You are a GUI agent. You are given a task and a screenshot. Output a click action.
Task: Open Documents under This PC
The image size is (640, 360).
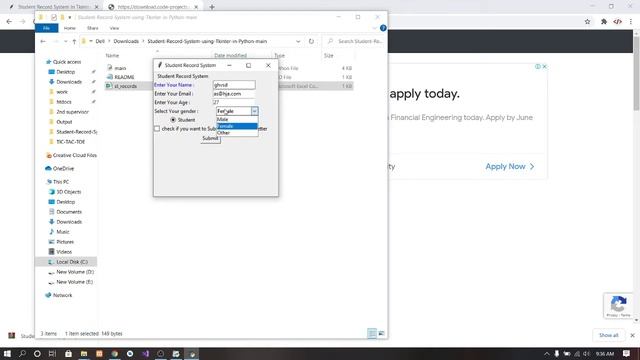point(69,212)
